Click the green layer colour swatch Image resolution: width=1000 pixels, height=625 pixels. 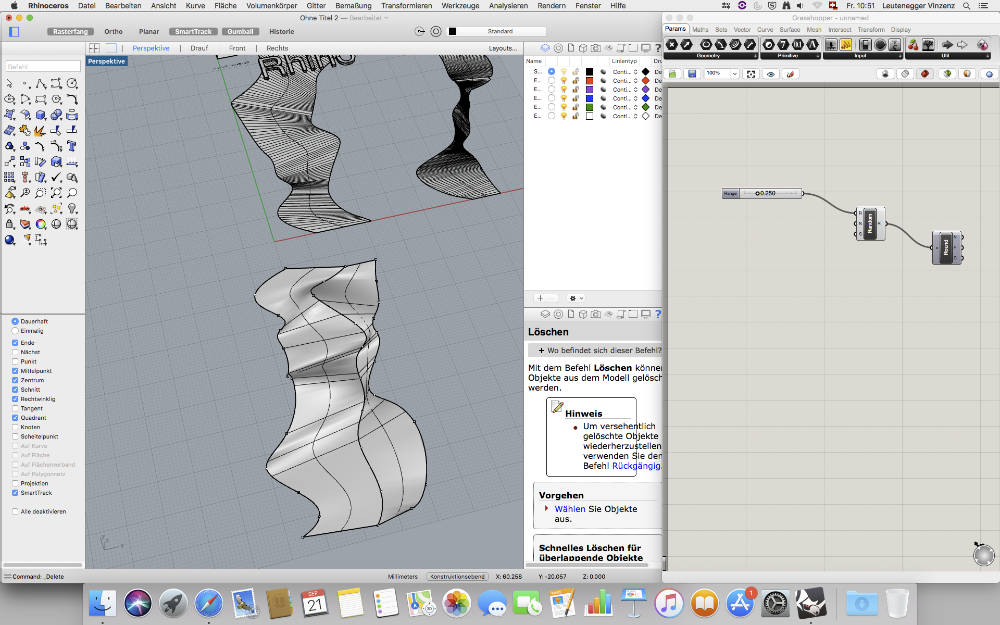(x=589, y=107)
